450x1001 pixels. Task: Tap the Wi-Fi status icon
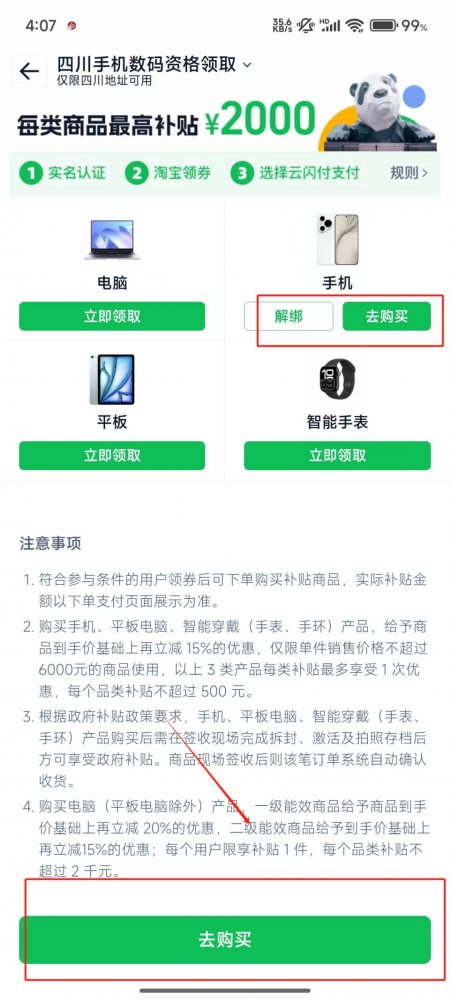(354, 26)
